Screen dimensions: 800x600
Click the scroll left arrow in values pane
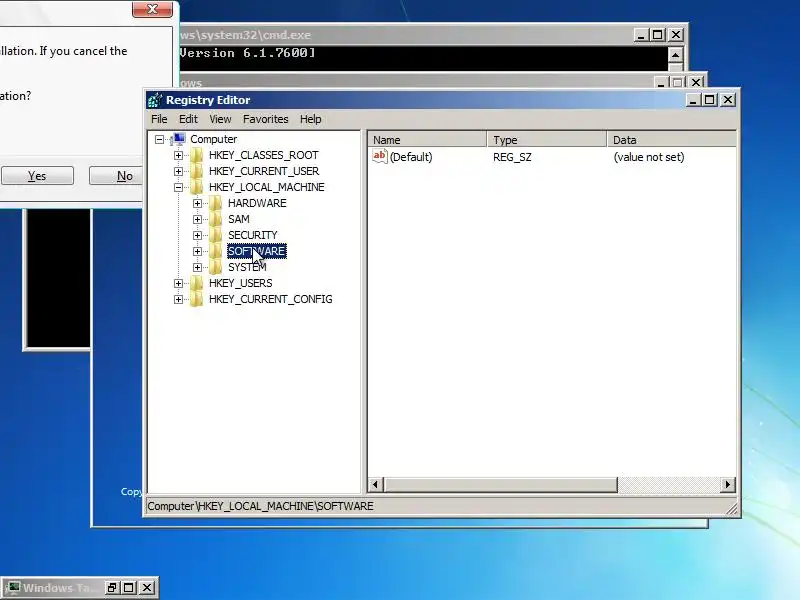(x=376, y=485)
